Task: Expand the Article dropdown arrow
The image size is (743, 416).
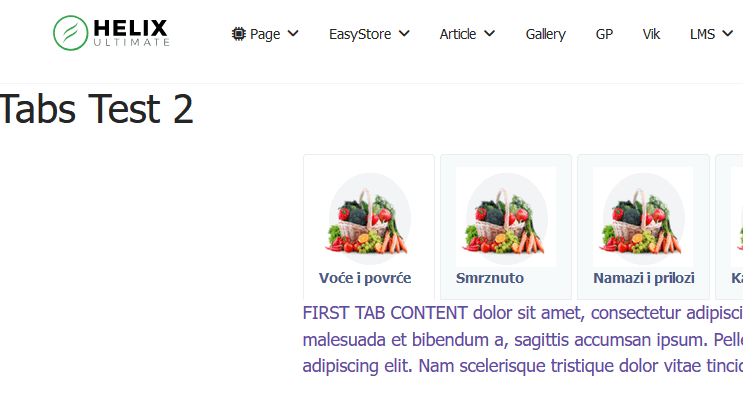Action: tap(490, 34)
